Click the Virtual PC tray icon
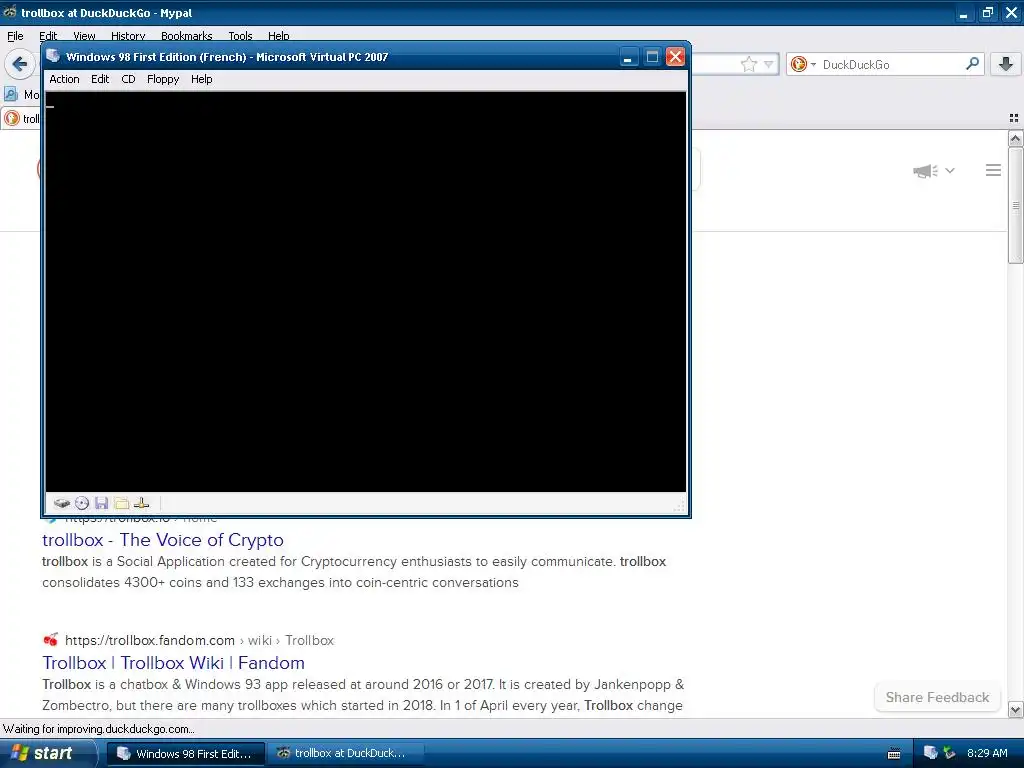This screenshot has width=1024, height=768. click(931, 753)
